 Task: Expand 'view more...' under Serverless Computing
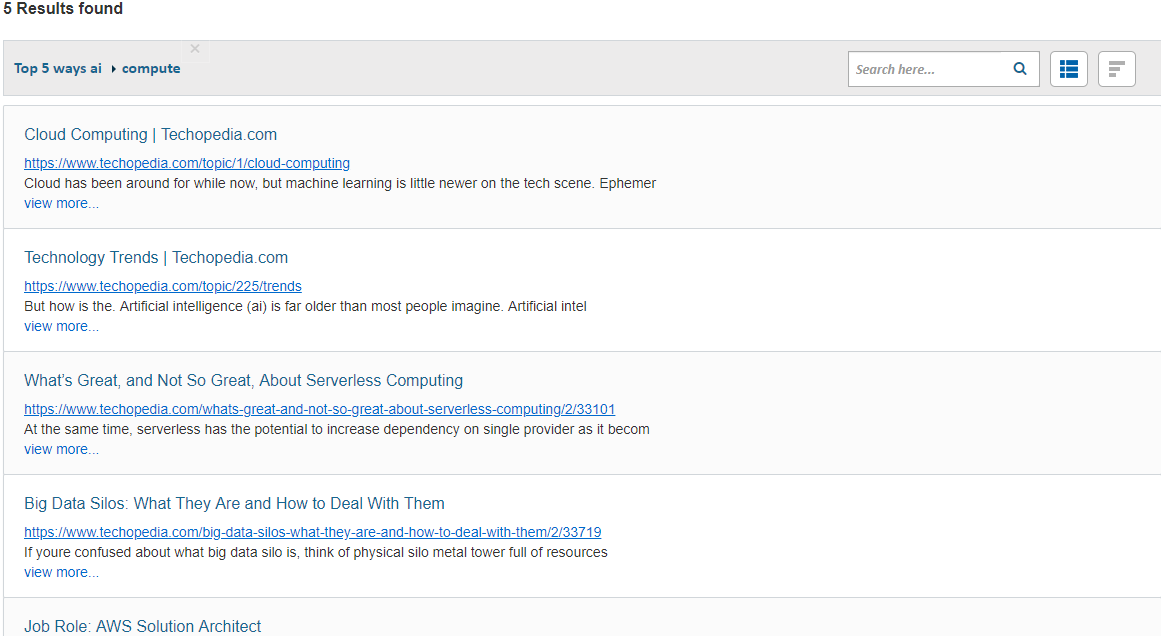[x=61, y=450]
